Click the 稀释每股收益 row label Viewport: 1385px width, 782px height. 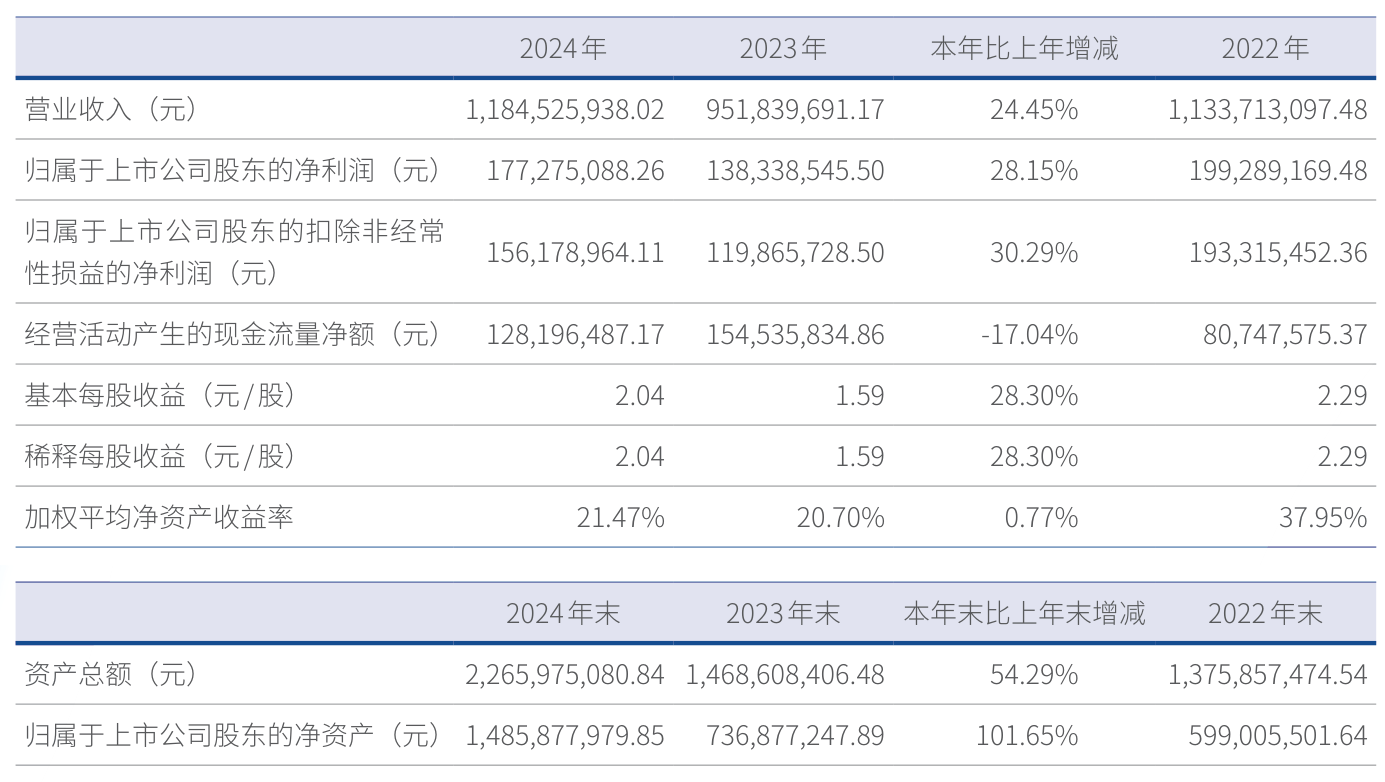pyautogui.click(x=161, y=457)
